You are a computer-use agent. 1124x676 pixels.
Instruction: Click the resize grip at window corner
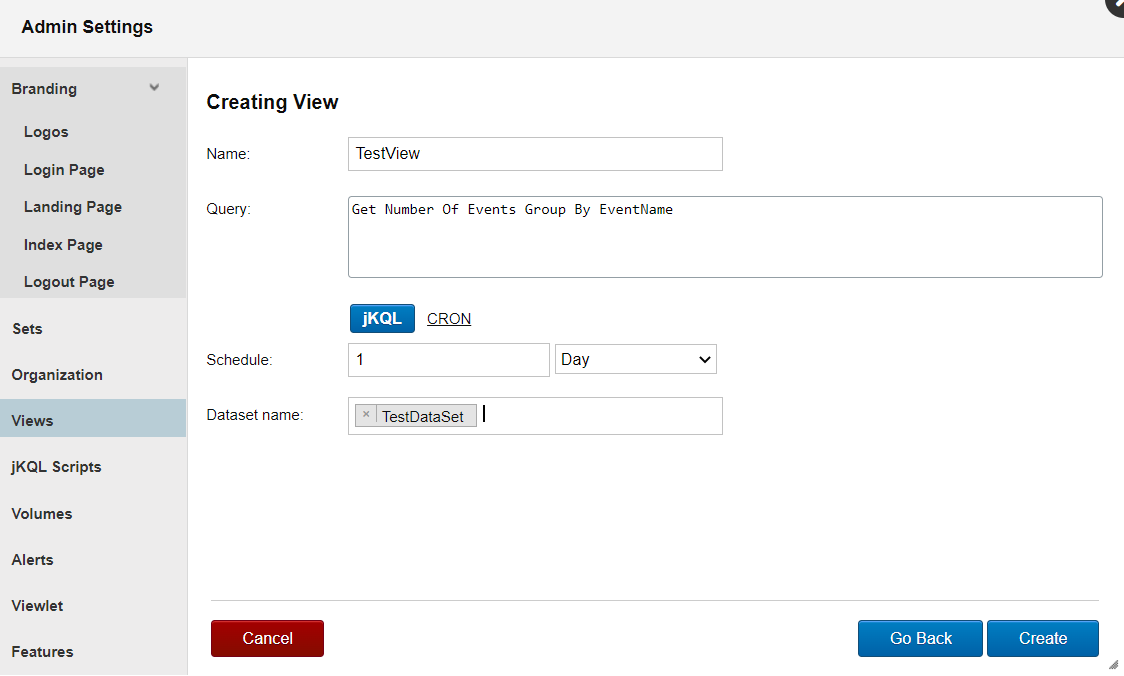[x=1113, y=665]
